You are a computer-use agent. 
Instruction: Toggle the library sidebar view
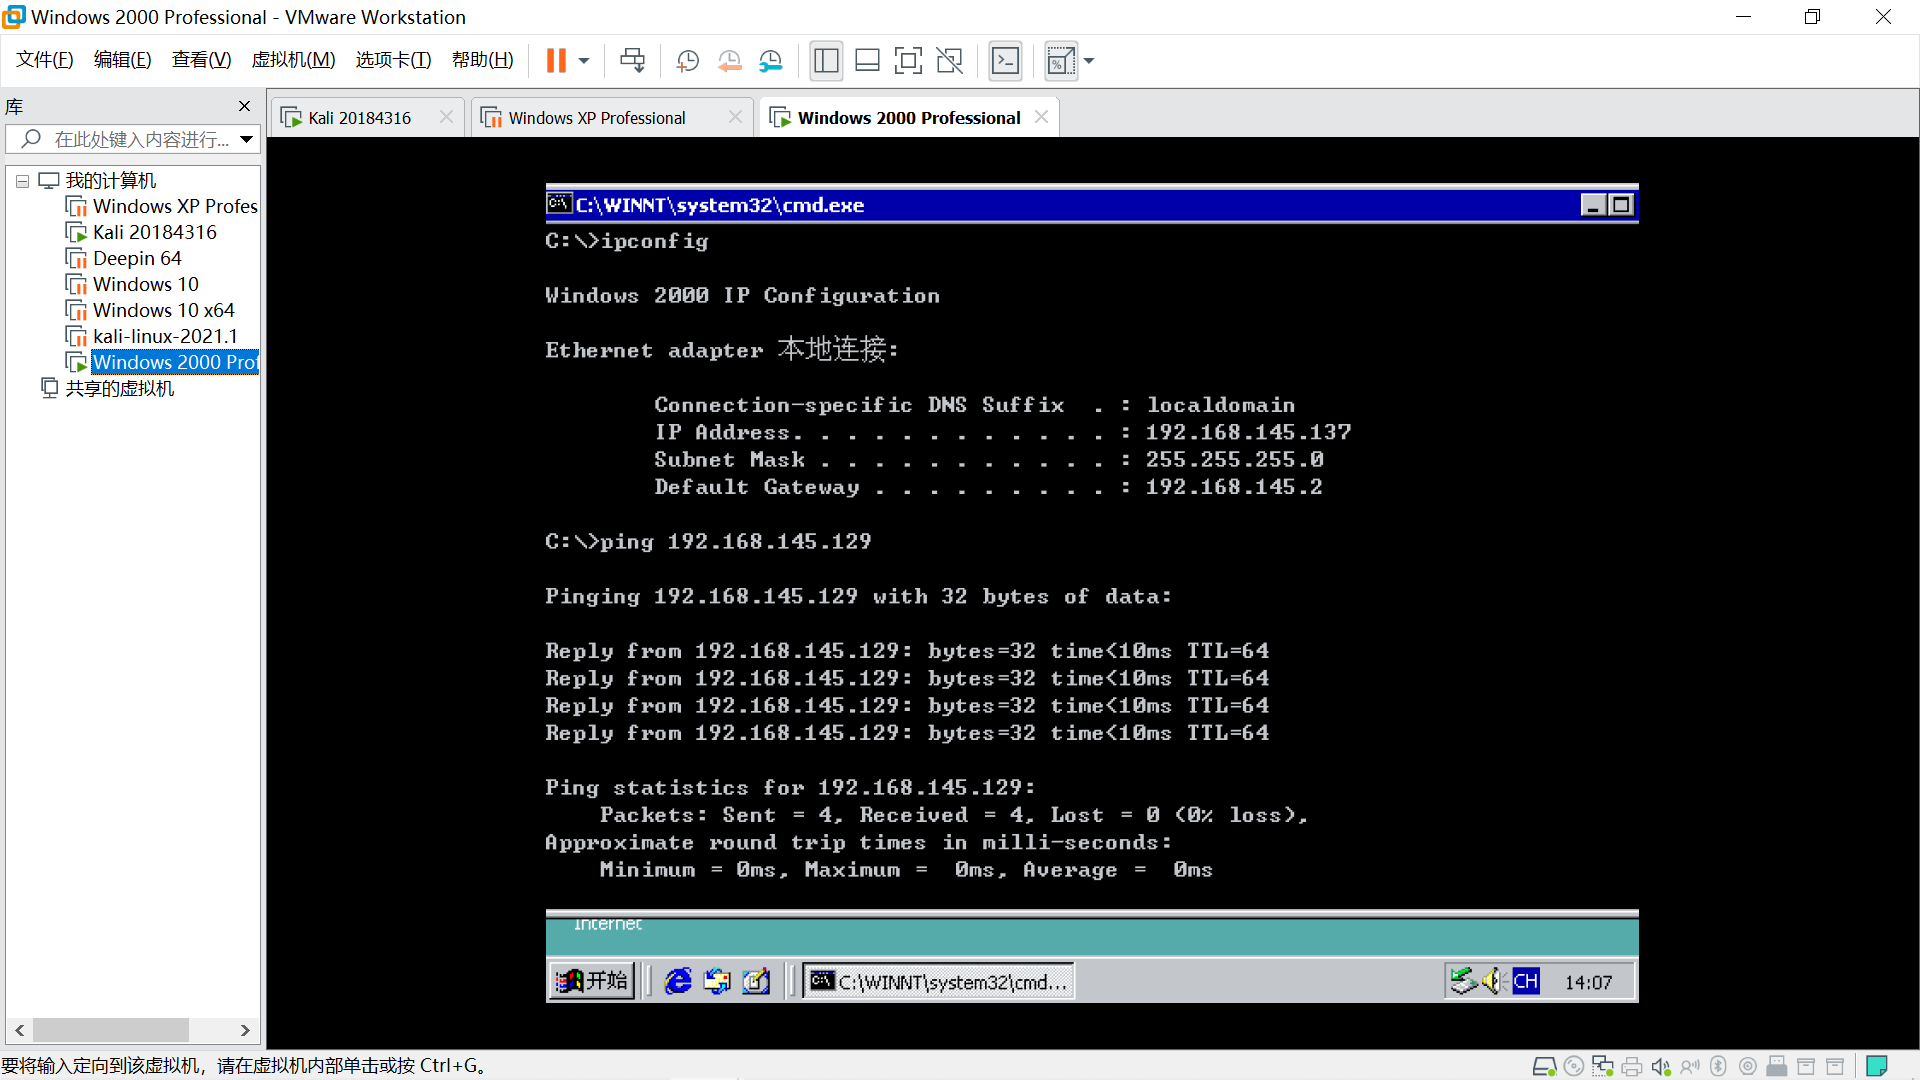click(x=826, y=61)
